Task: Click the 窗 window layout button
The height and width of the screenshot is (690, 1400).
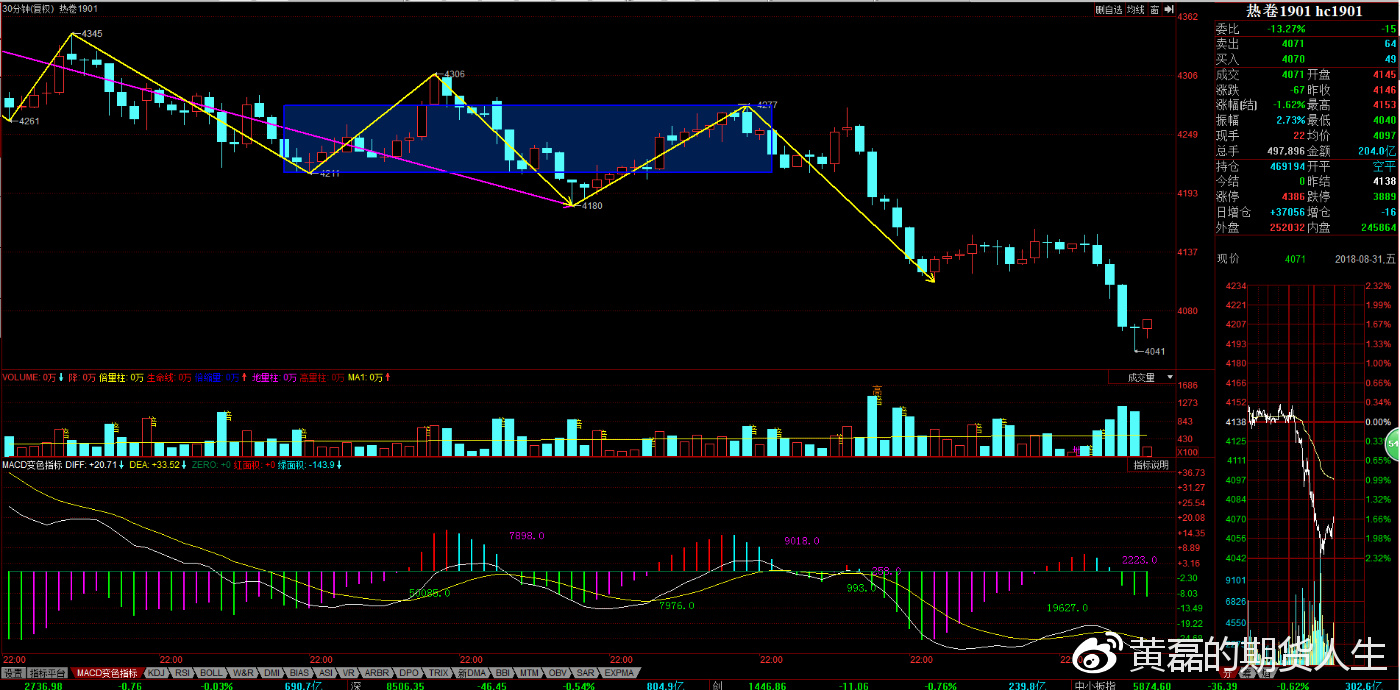Action: [1153, 9]
